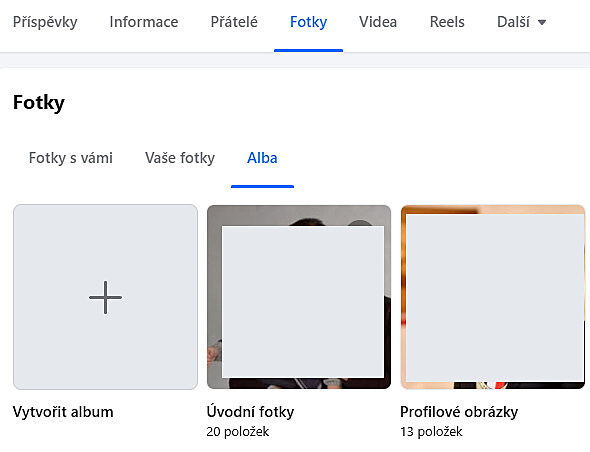590x452 pixels.
Task: Open the Profilové obrázky album thumbnail
Action: [493, 297]
